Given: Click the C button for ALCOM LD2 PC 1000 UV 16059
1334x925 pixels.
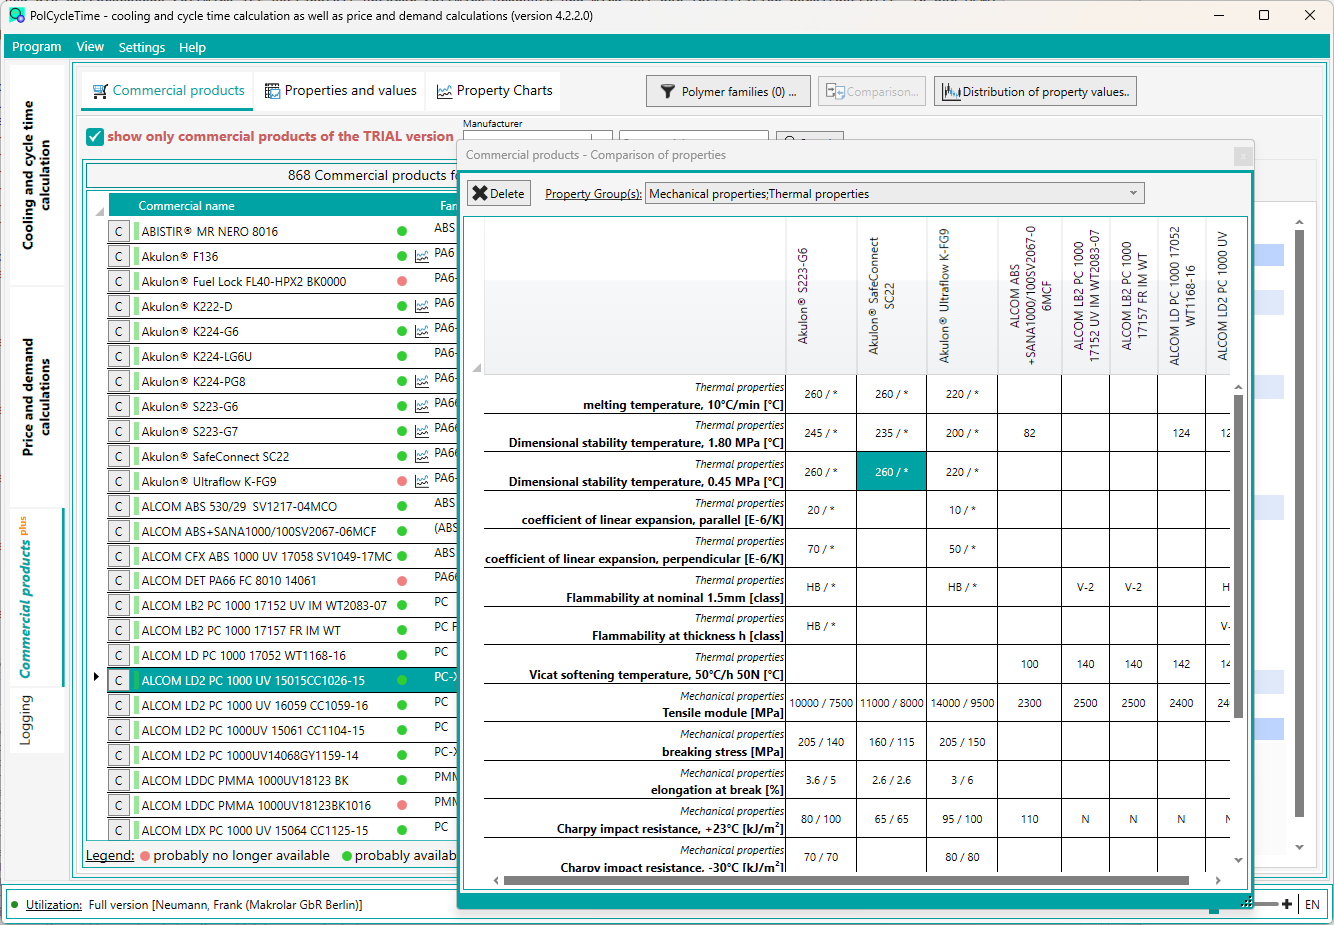Looking at the screenshot, I should [119, 705].
